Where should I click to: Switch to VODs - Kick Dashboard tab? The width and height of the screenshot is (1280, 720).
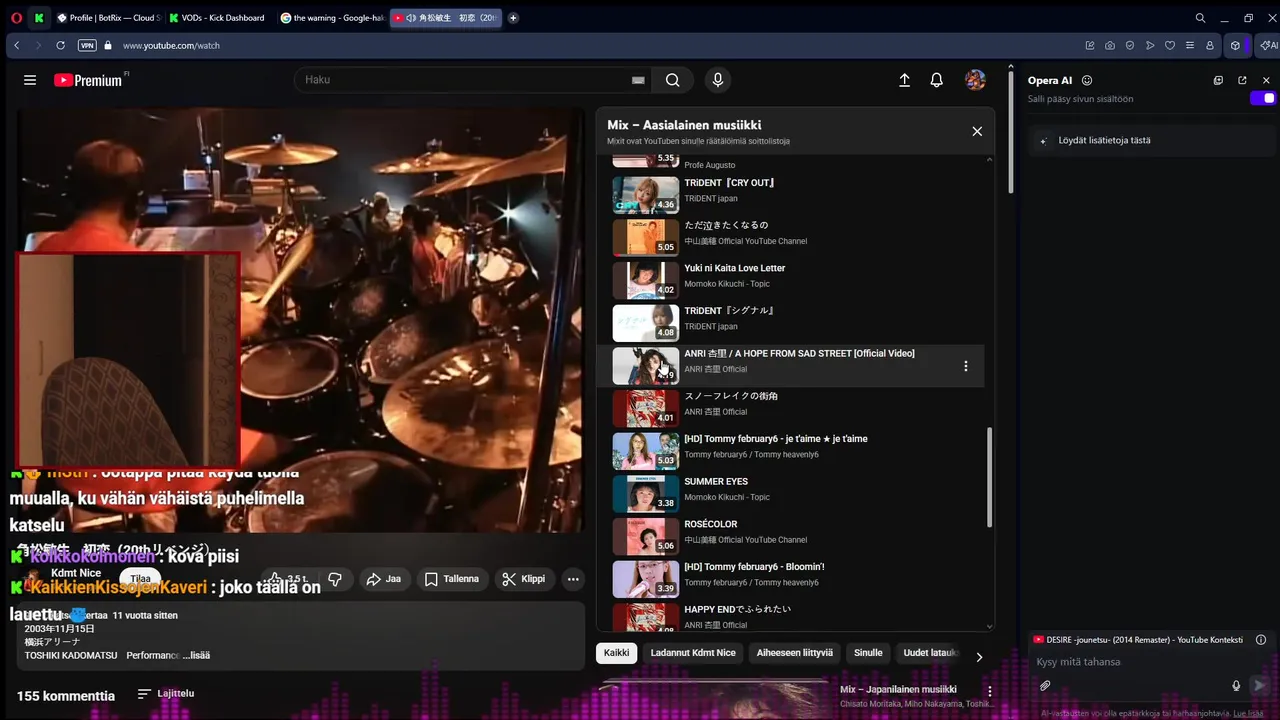click(218, 18)
